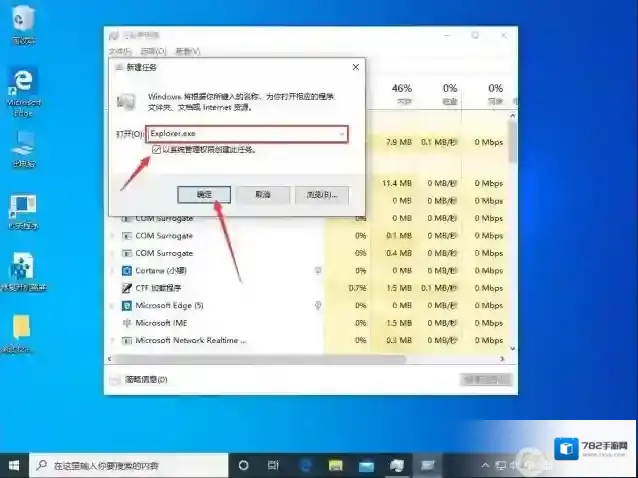This screenshot has height=478, width=638.
Task: Click the scroll-down arrow of the process list
Action: 512,349
